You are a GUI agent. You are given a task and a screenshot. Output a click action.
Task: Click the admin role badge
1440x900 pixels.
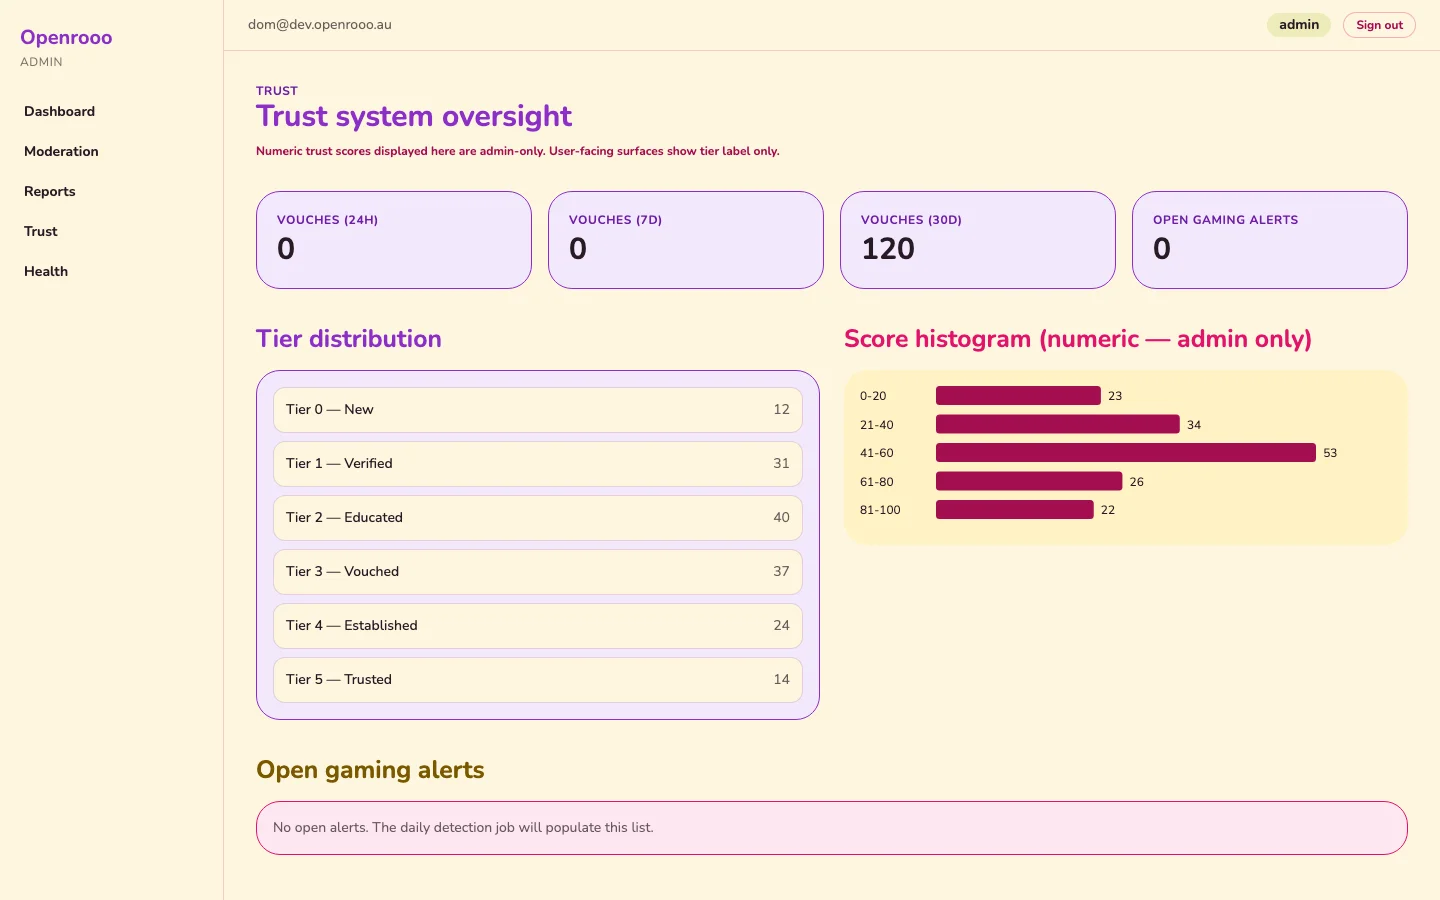1298,25
